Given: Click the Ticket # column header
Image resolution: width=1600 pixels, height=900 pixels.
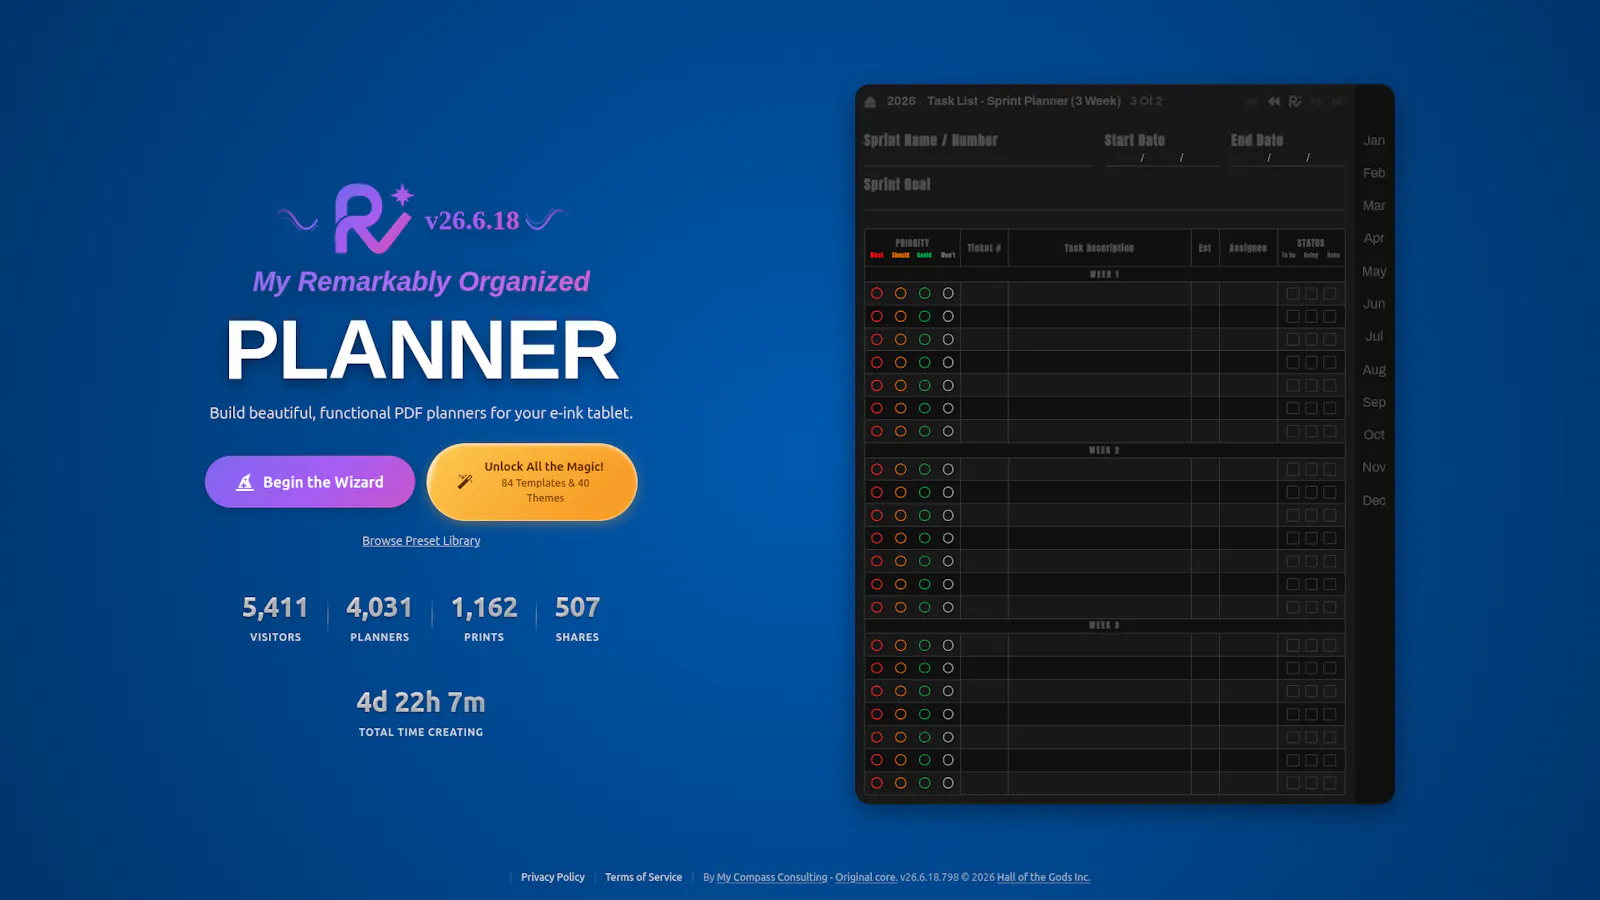Looking at the screenshot, I should (x=984, y=248).
